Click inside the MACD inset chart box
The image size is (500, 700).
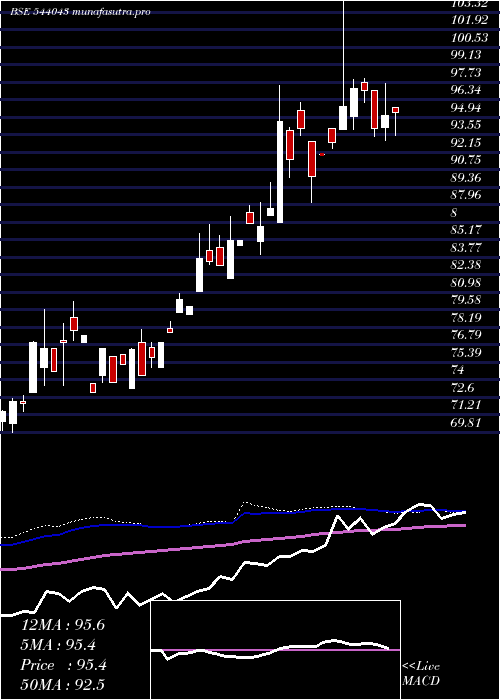coord(275,650)
